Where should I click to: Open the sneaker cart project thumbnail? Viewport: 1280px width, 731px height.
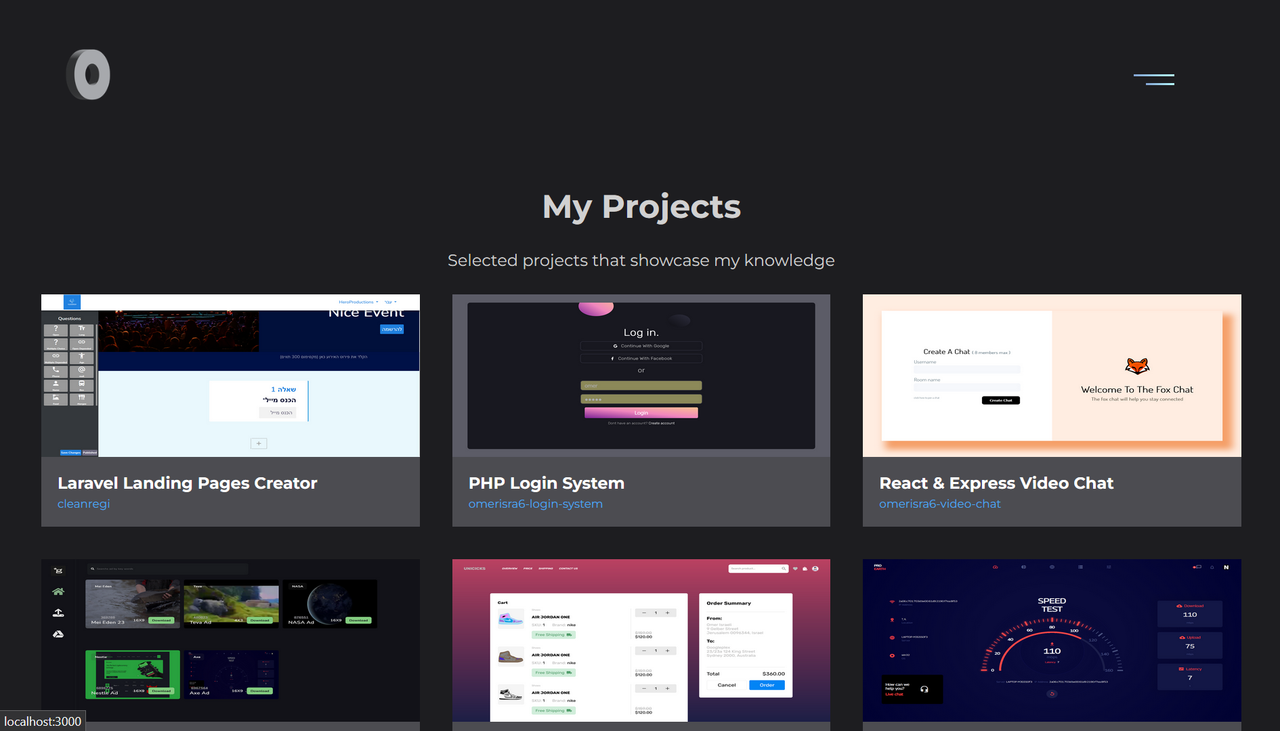pos(641,640)
